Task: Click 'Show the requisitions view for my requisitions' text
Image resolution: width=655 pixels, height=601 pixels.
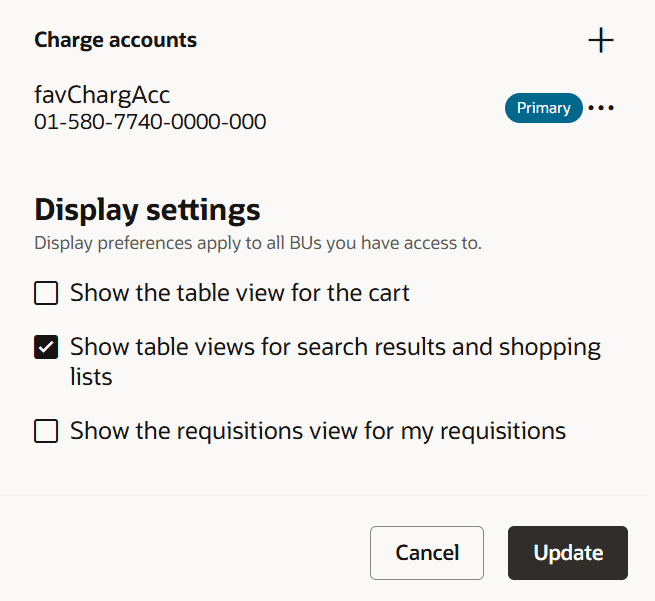Action: click(318, 431)
